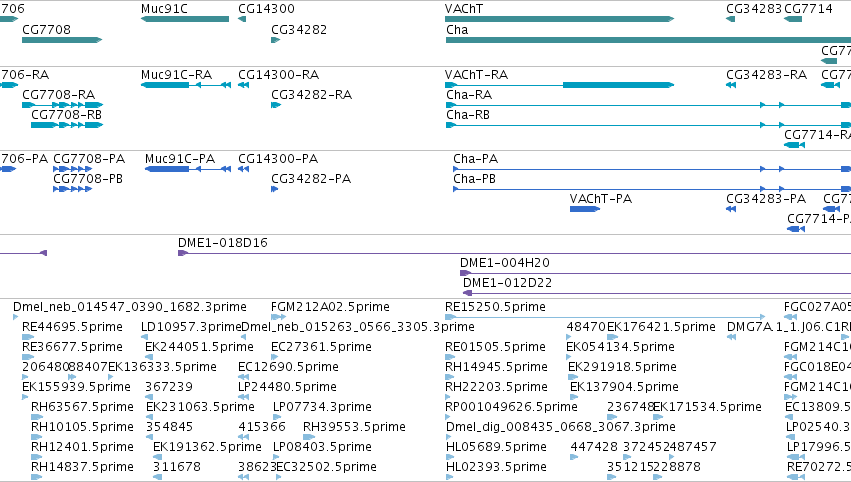Select the RE15250.5prime EST label
851x482 pixels.
click(x=496, y=307)
